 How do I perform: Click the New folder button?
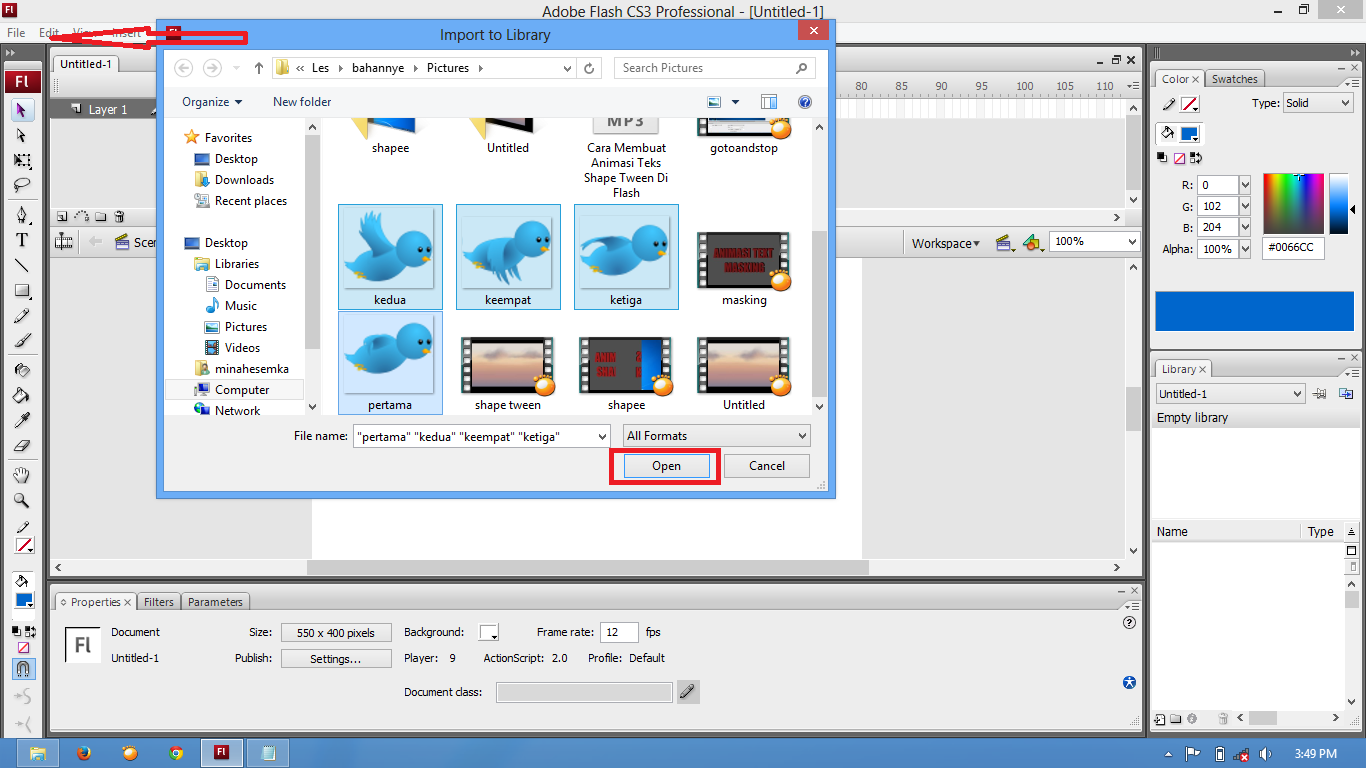(x=302, y=102)
